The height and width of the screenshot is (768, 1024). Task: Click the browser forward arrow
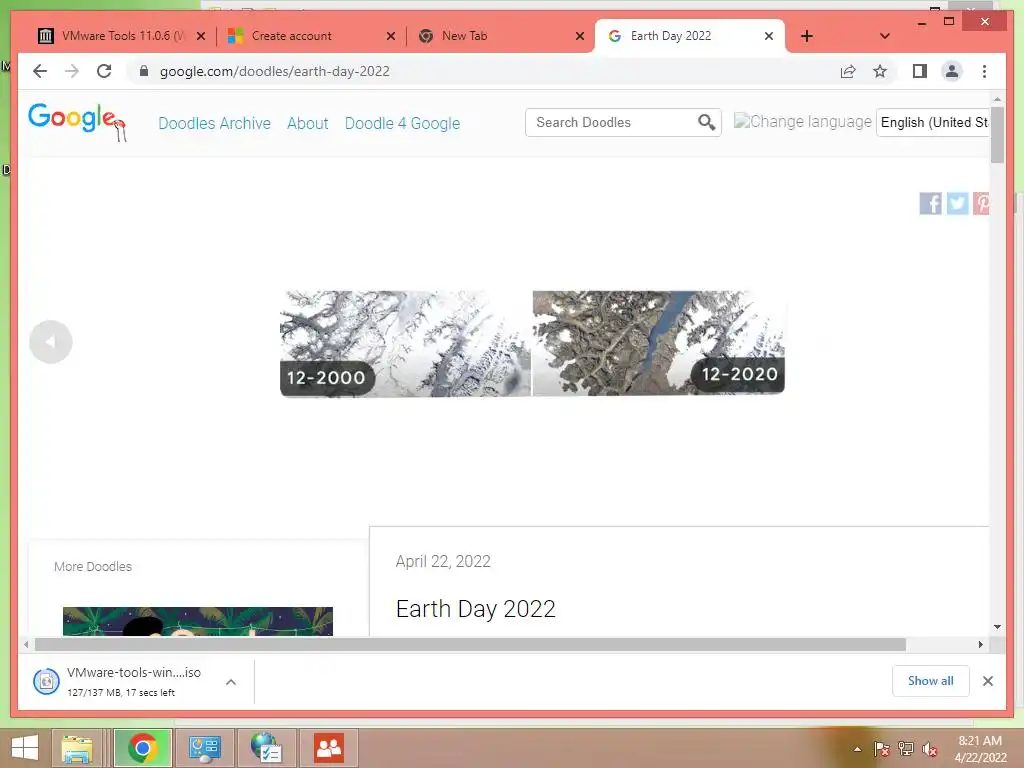(72, 71)
